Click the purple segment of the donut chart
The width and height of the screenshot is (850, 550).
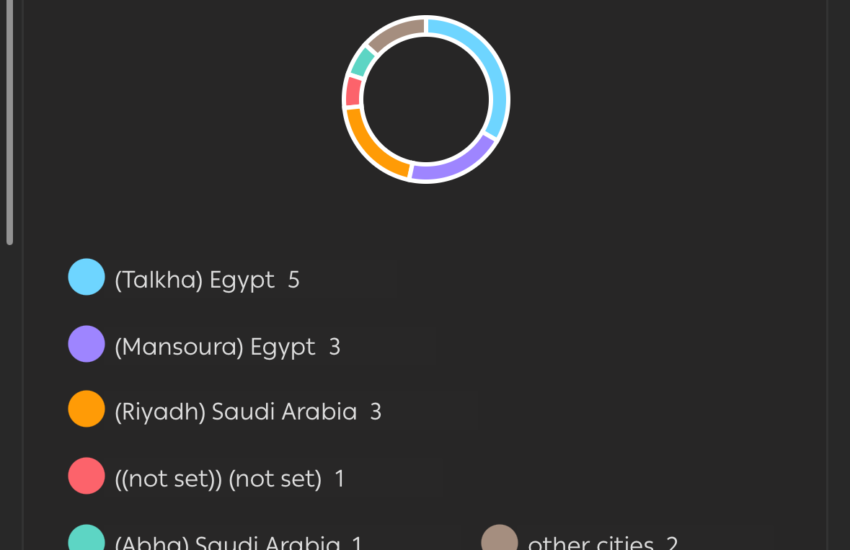454,164
